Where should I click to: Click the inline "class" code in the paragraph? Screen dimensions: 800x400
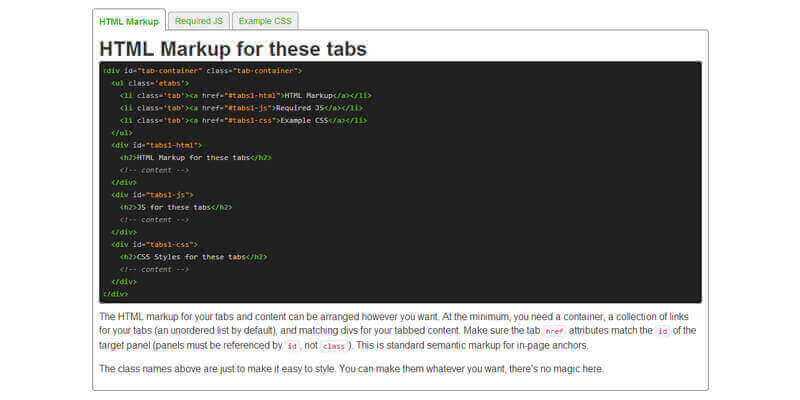(x=333, y=346)
